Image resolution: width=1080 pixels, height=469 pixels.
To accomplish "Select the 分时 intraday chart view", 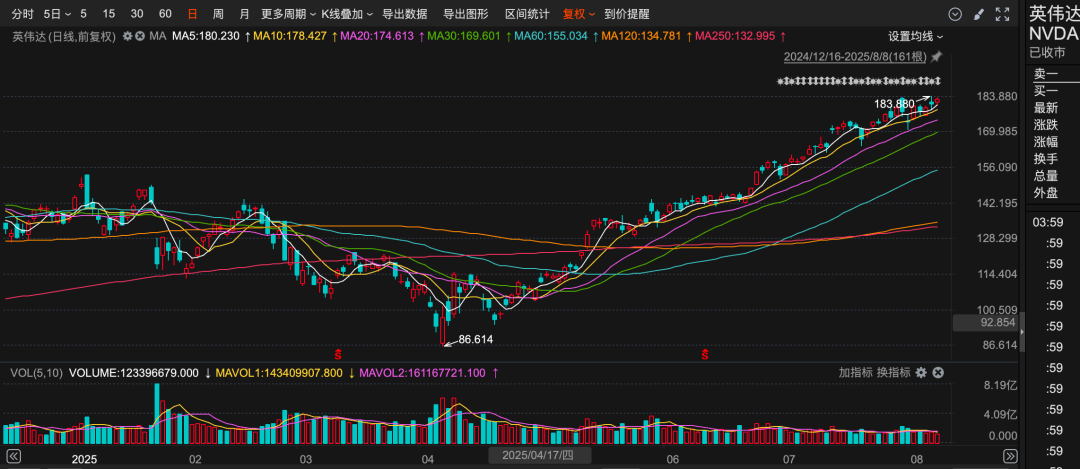I will coord(22,14).
